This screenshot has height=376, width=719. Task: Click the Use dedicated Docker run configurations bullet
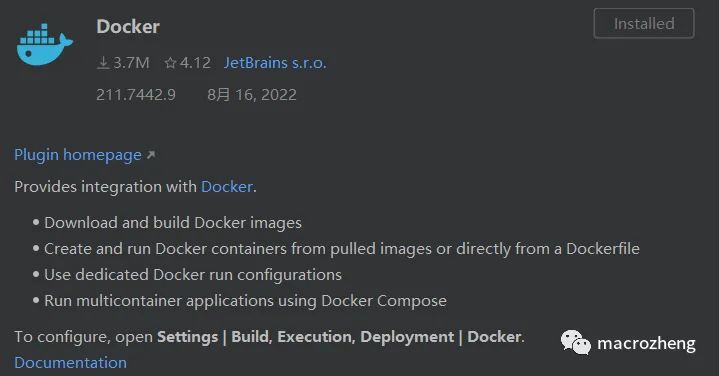193,275
